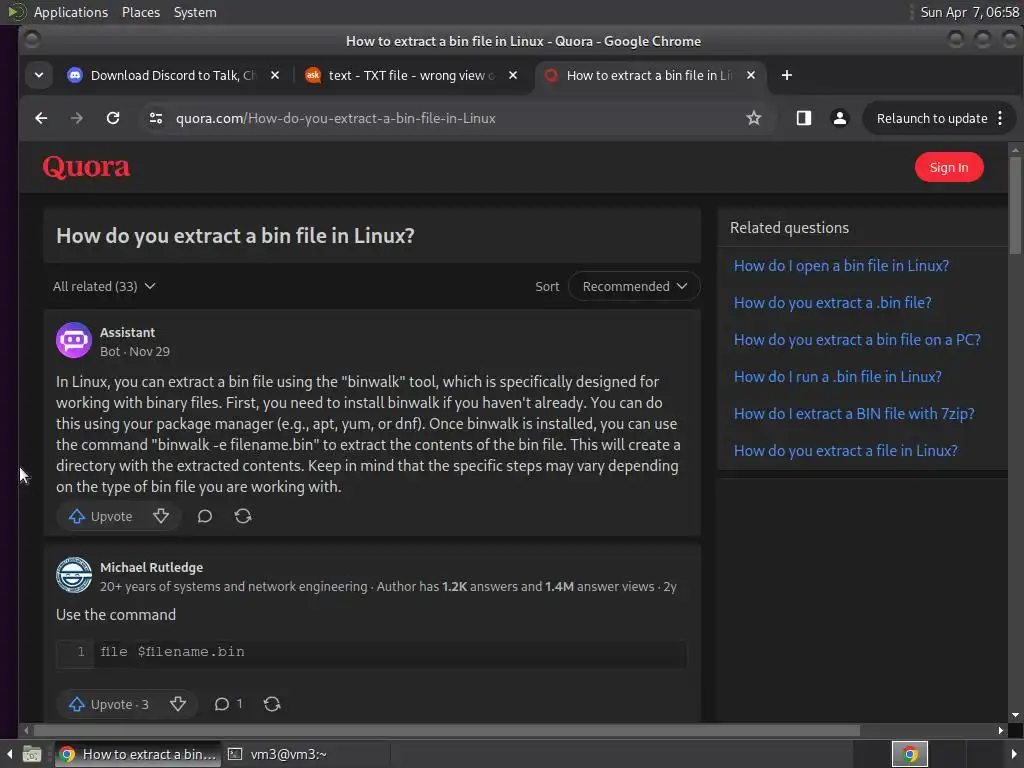The height and width of the screenshot is (768, 1024).
Task: Click Michael Rutledge's profile avatar
Action: pyautogui.click(x=74, y=575)
